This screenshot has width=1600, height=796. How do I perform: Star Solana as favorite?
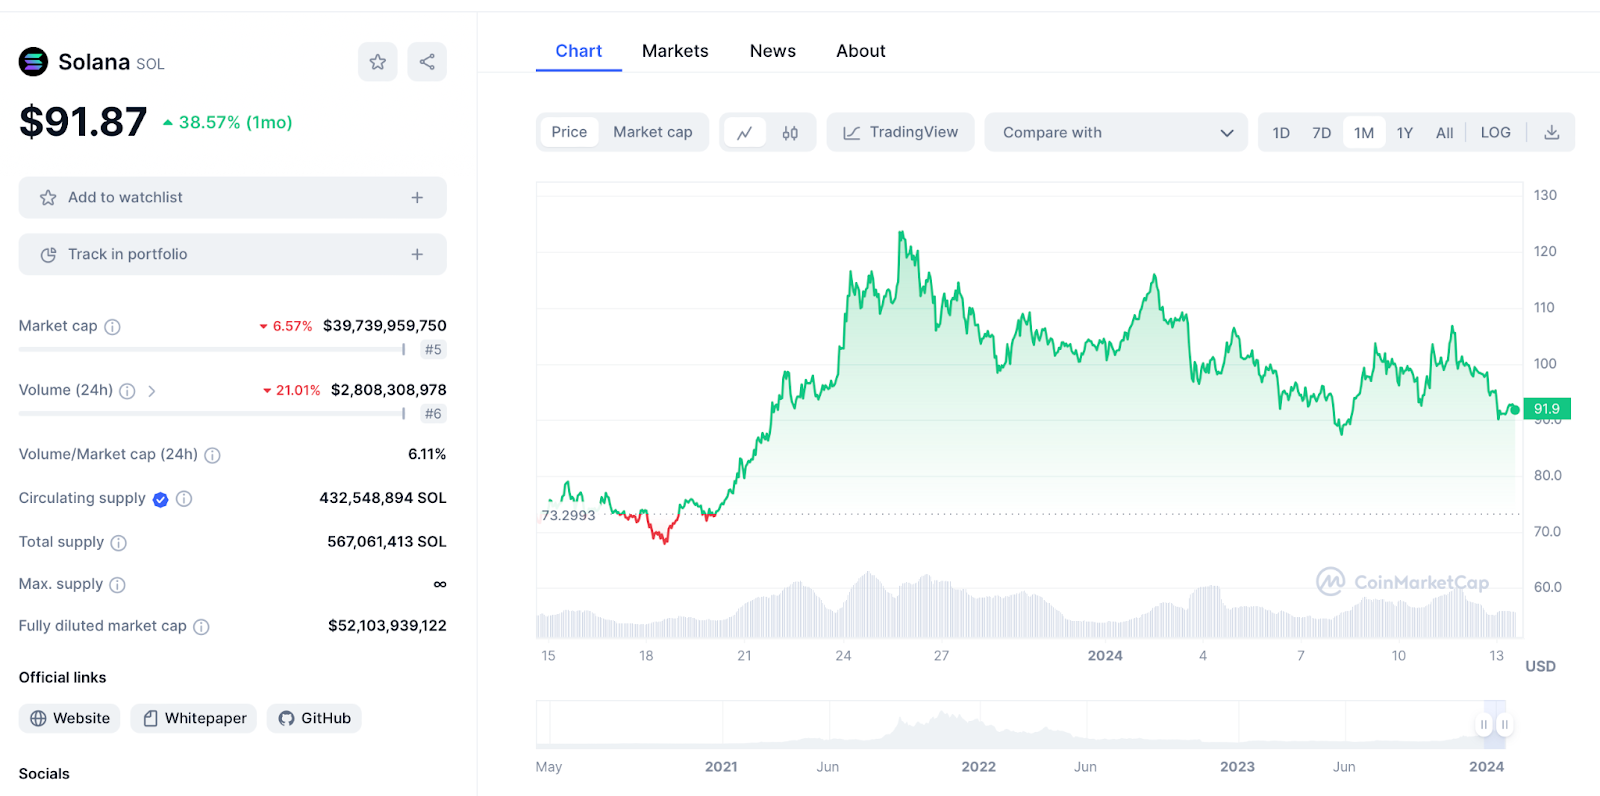pos(378,62)
